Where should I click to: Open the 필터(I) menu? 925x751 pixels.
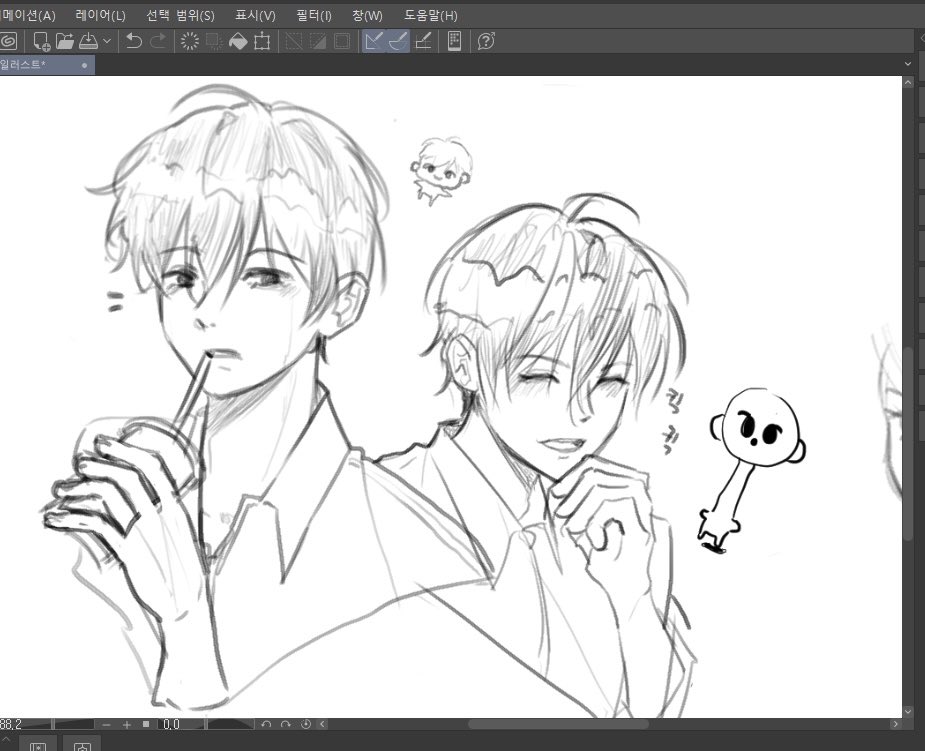pos(313,15)
